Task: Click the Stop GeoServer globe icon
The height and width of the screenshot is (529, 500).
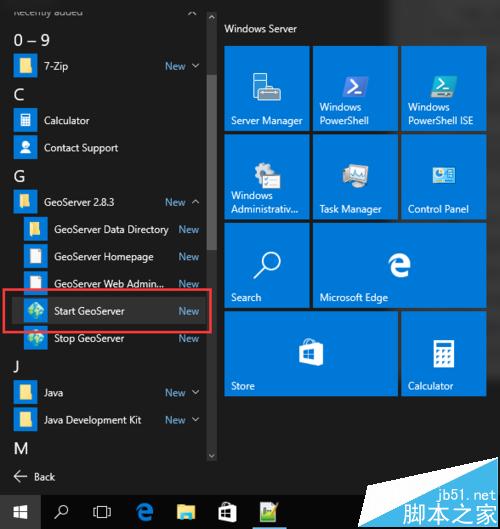Action: coord(35,338)
